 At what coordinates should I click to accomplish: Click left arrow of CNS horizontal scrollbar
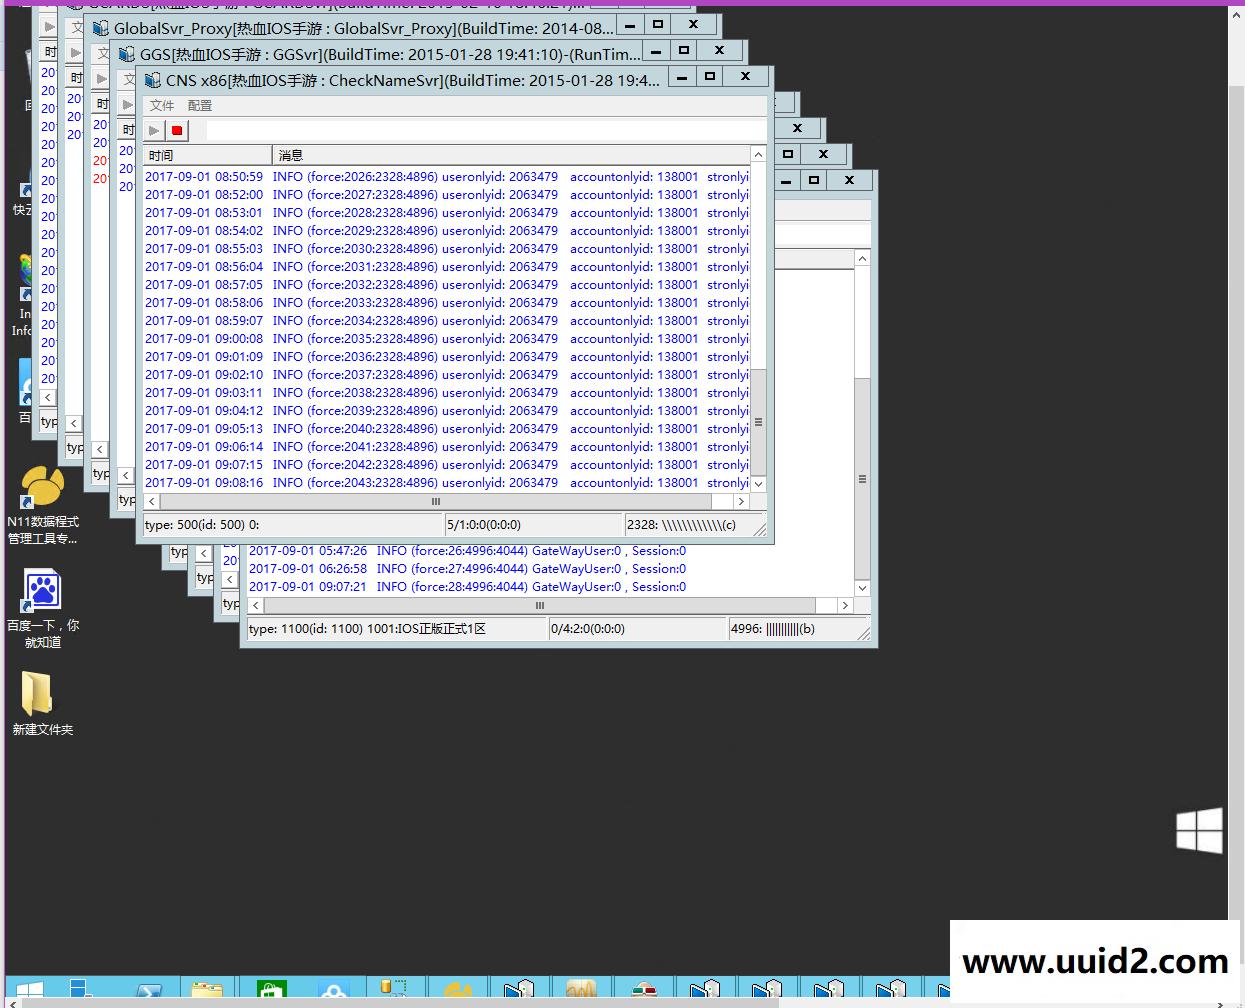click(x=152, y=501)
